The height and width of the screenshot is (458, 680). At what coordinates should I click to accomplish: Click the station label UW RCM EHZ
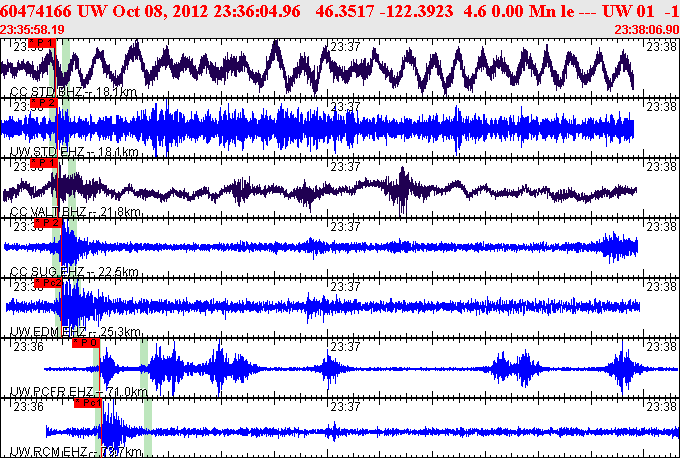48,452
